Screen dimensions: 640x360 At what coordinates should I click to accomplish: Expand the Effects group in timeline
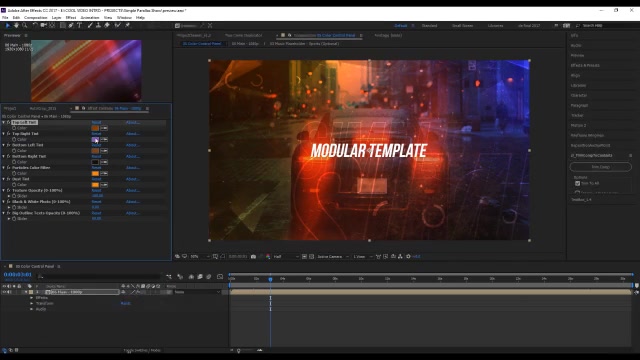coord(31,298)
